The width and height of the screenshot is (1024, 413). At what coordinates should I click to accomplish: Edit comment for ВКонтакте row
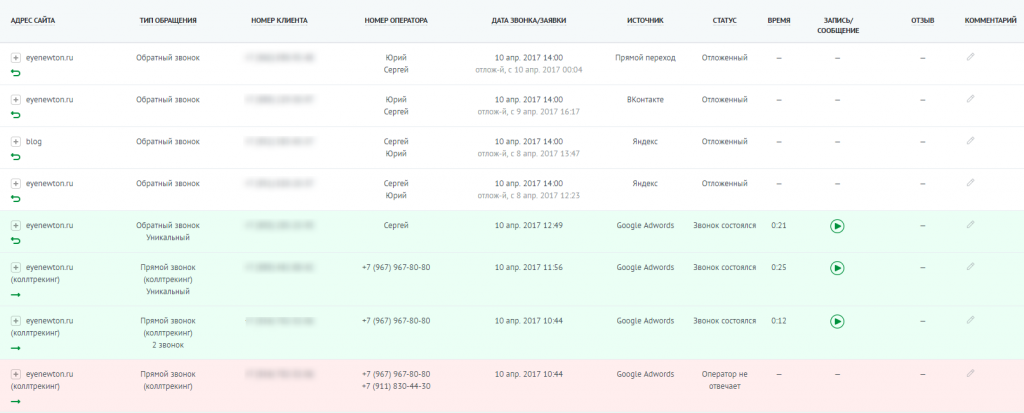[970, 99]
